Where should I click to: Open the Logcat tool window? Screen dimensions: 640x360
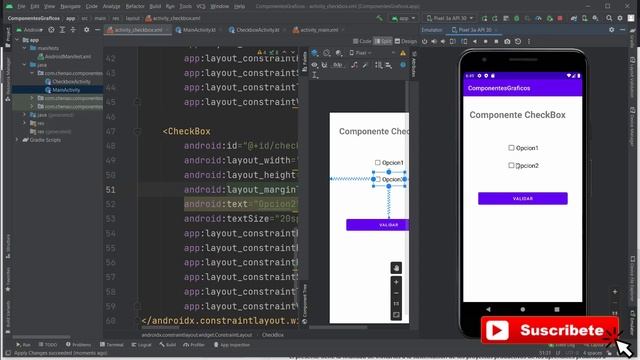tap(141, 345)
